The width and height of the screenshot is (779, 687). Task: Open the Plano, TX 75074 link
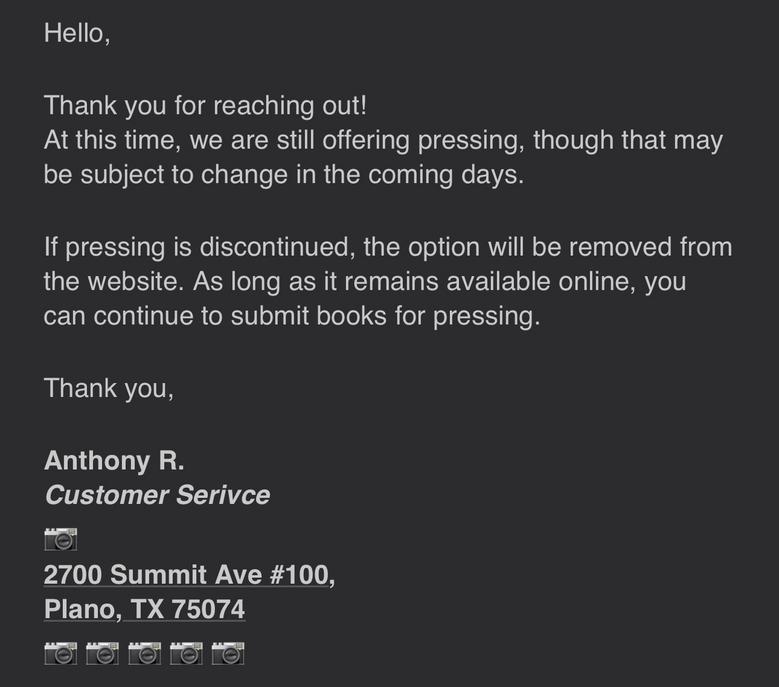pos(144,609)
